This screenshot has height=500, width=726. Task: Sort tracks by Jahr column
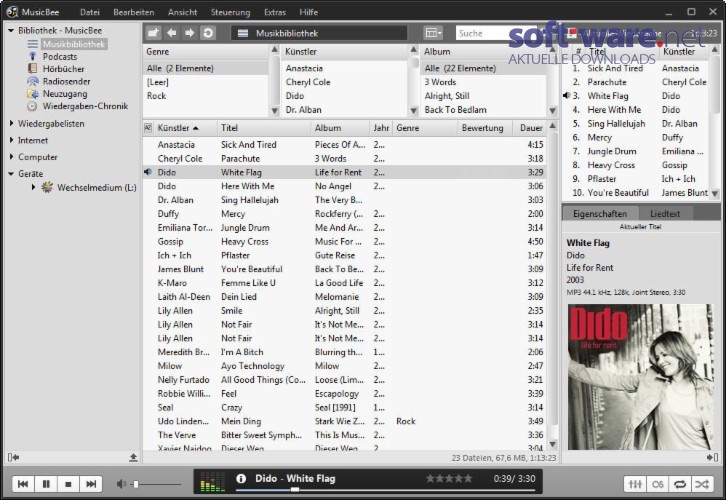[x=381, y=128]
